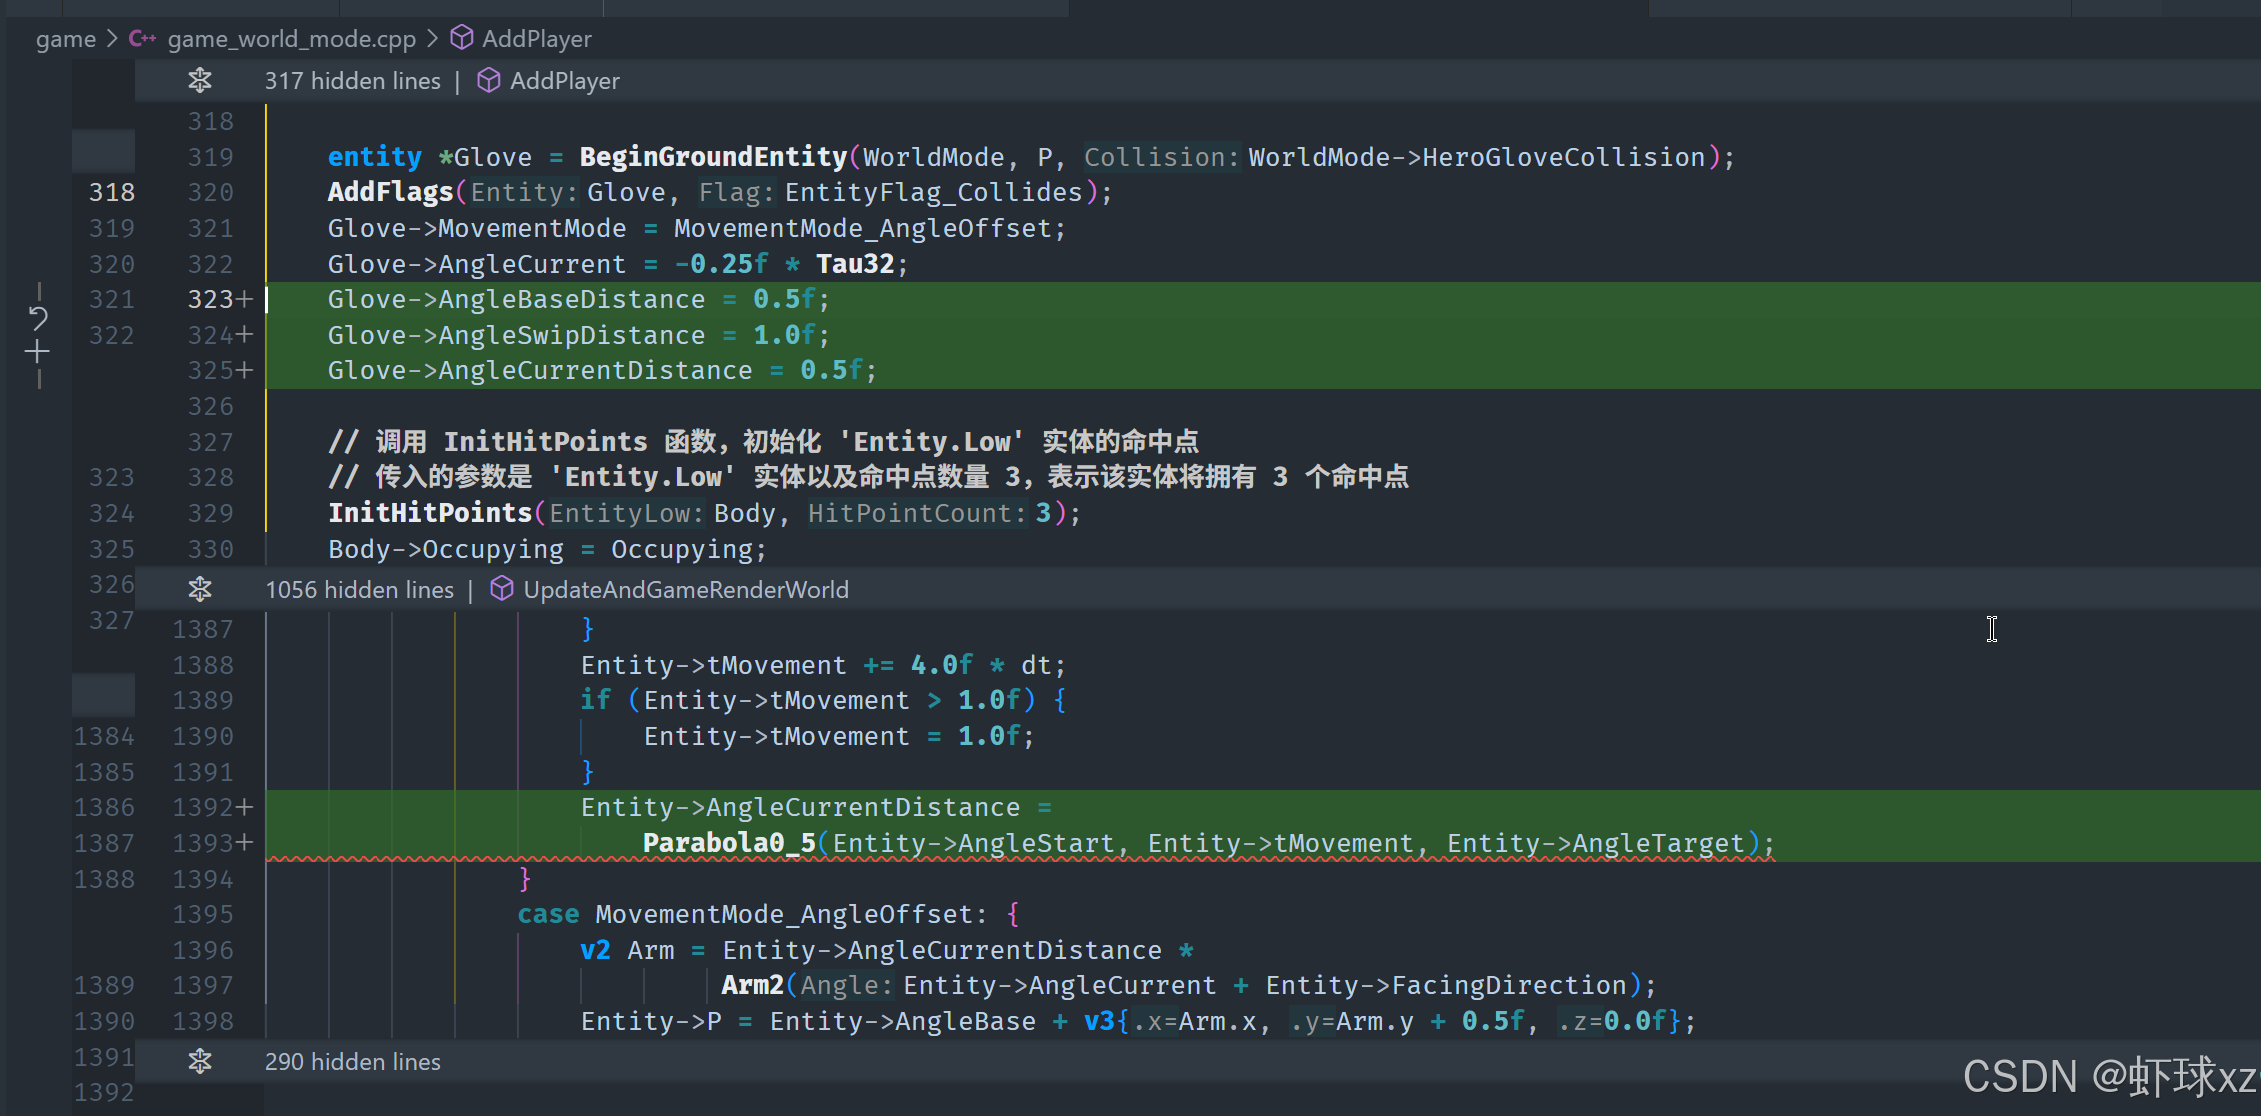Viewport: 2261px width, 1116px height.
Task: Click cube icon next to UpdateAndGameRenderWorld
Action: 502,590
